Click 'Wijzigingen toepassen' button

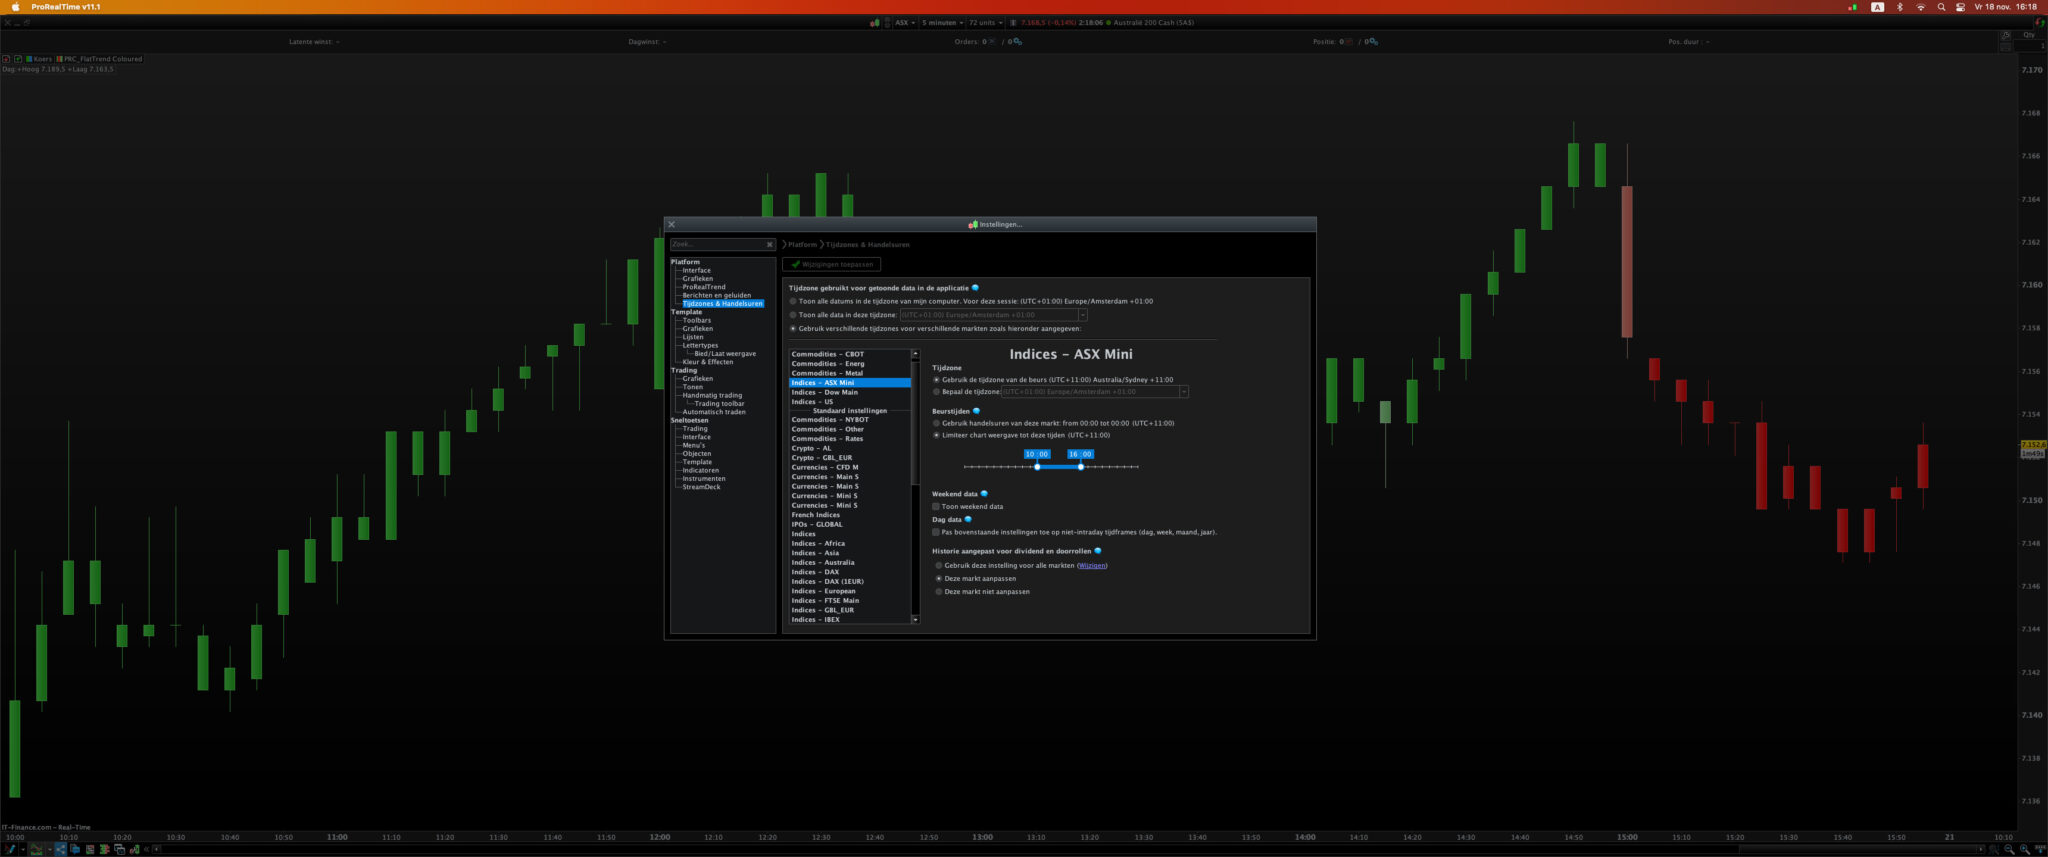click(832, 265)
